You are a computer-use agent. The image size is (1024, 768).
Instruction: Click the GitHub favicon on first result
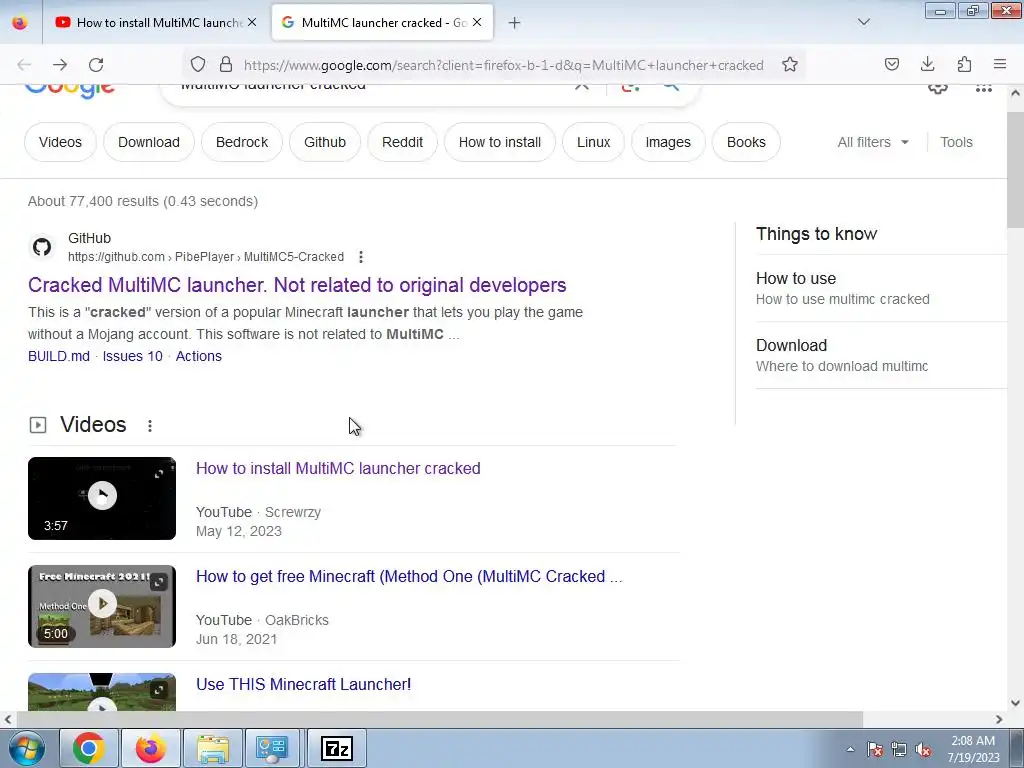point(42,247)
